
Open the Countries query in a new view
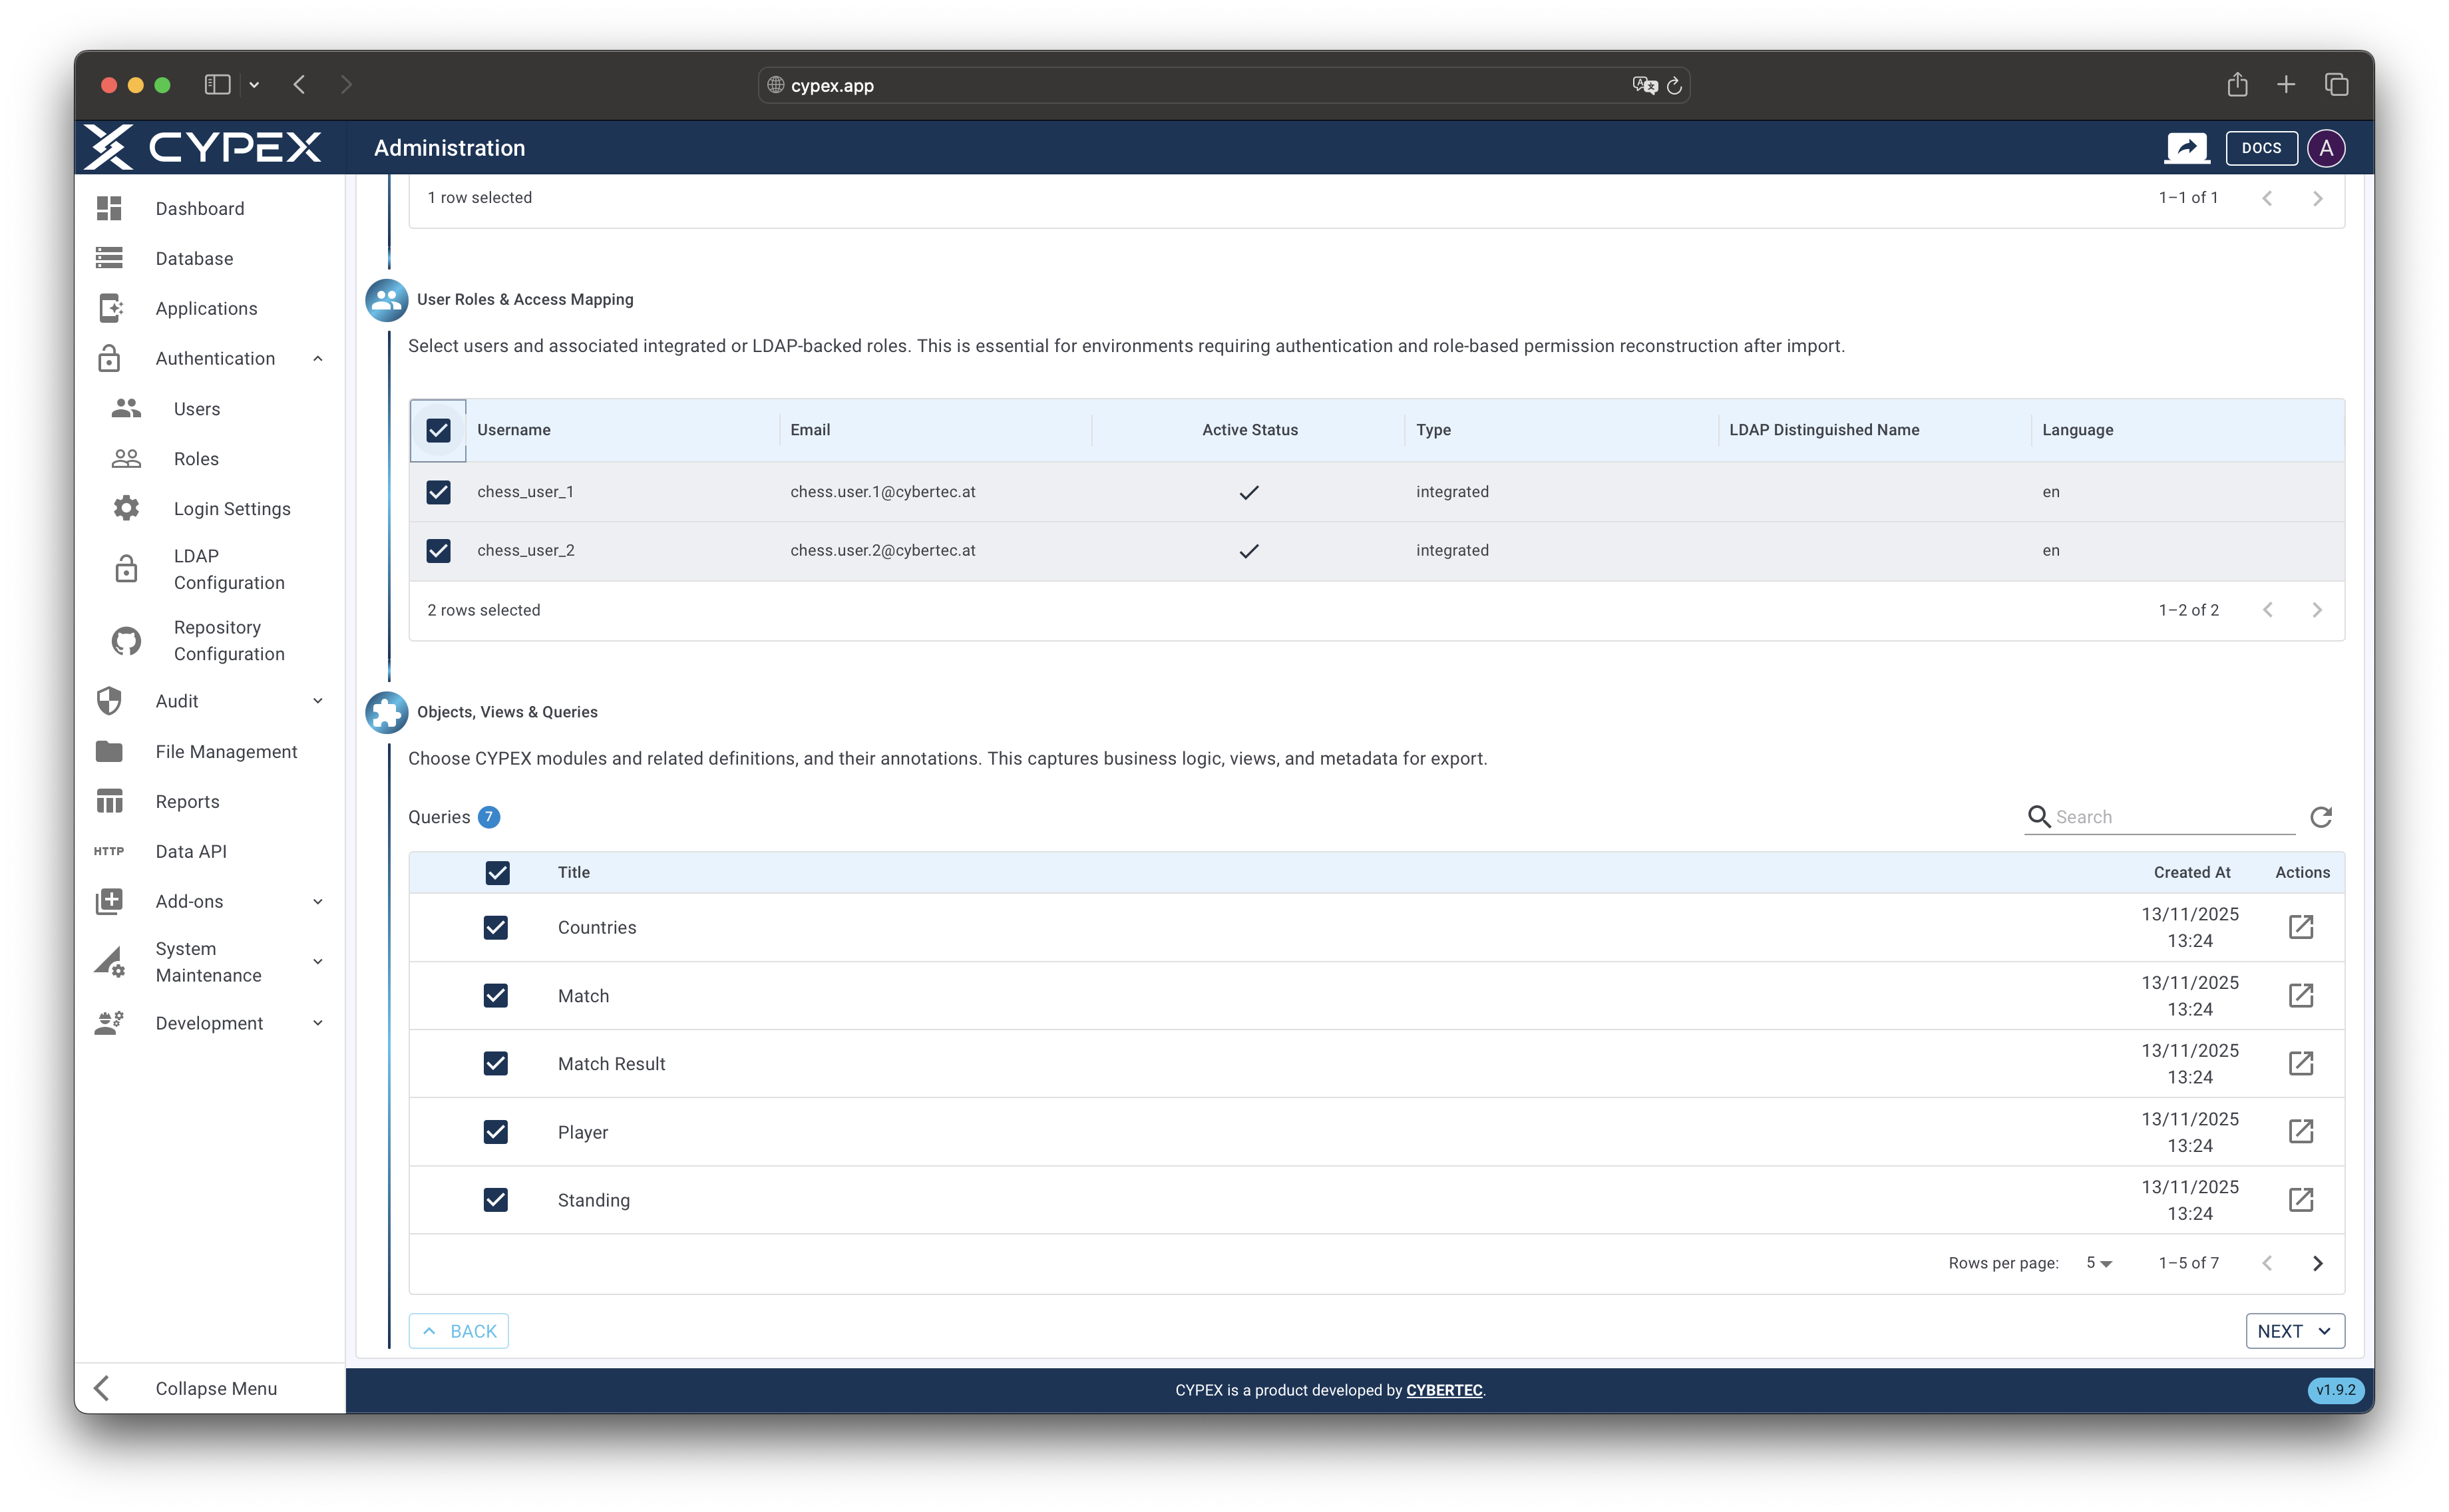pyautogui.click(x=2302, y=927)
